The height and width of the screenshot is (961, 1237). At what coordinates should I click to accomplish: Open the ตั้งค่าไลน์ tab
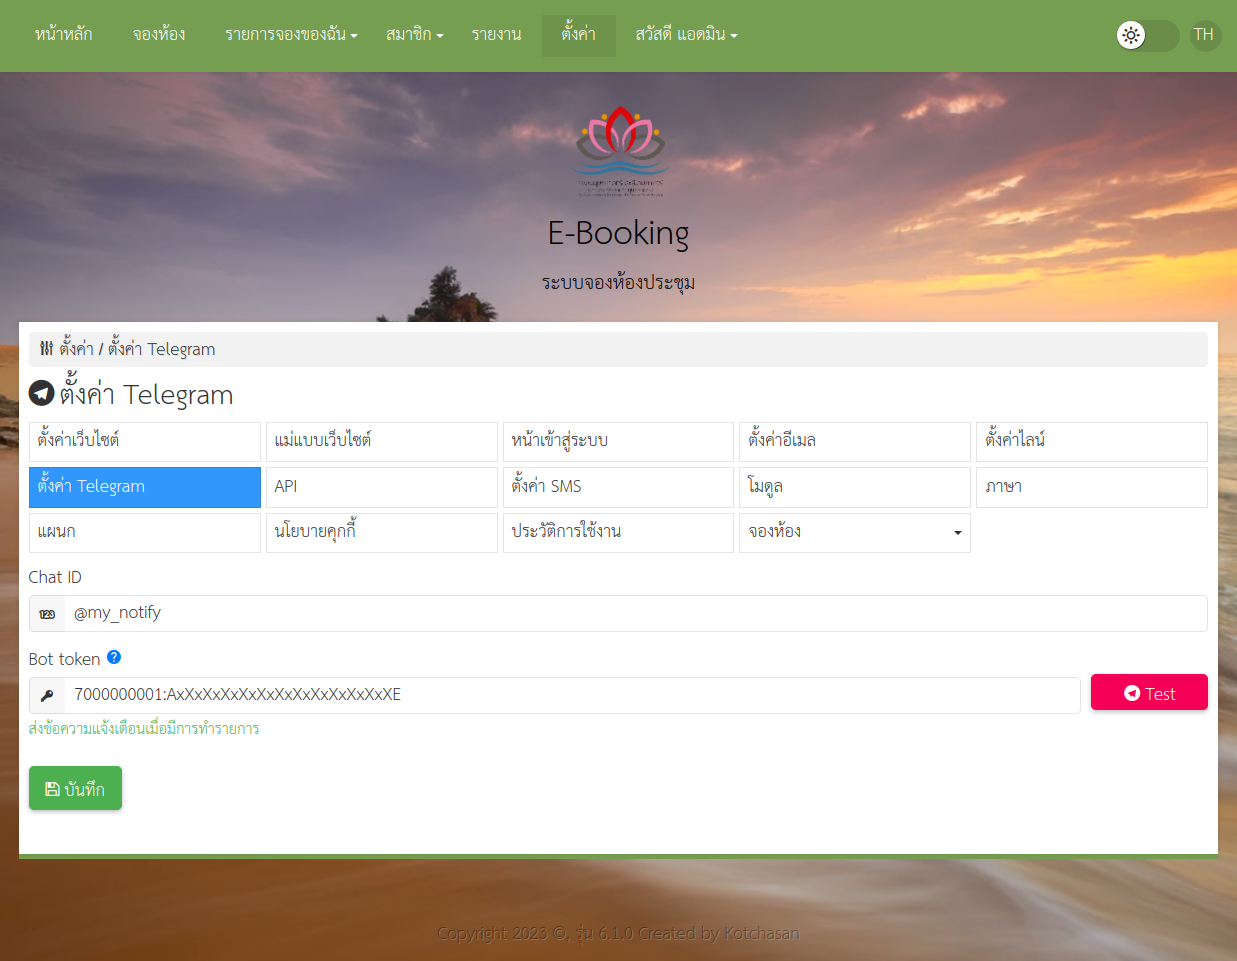[x=1092, y=441]
